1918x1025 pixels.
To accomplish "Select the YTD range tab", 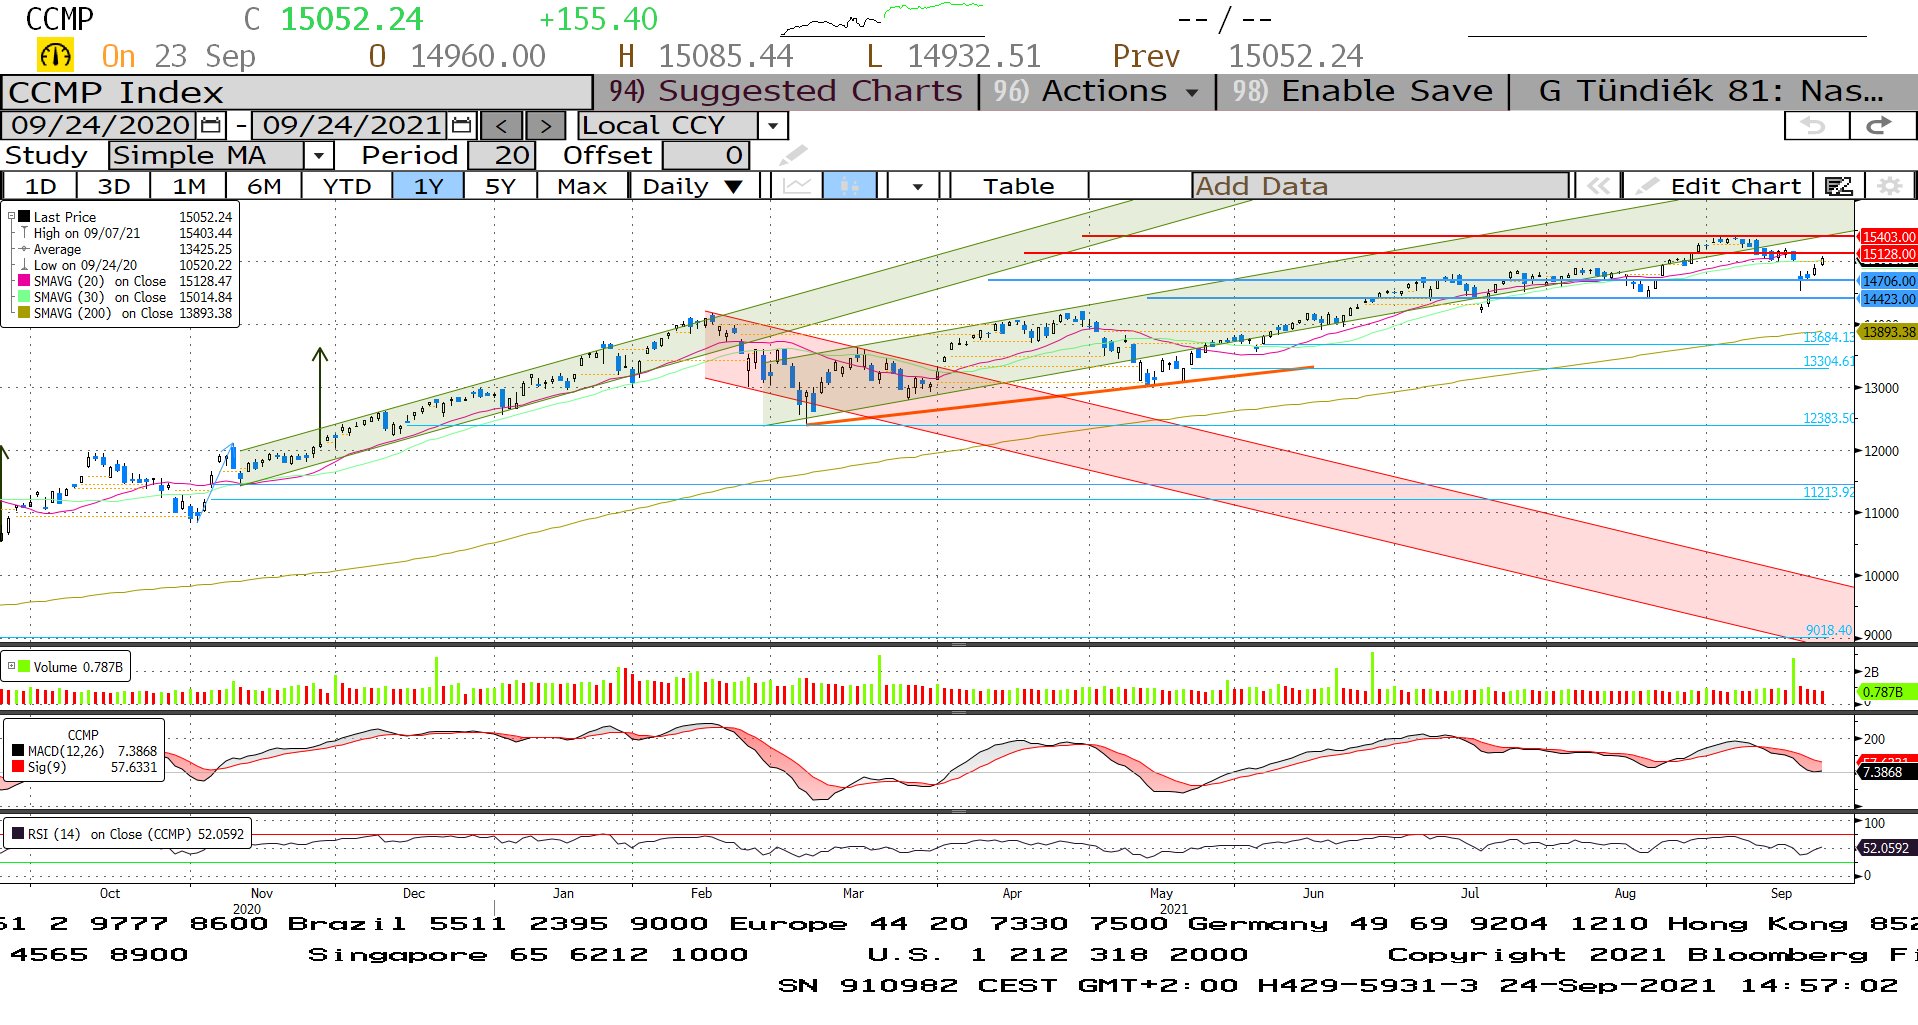I will click(347, 186).
